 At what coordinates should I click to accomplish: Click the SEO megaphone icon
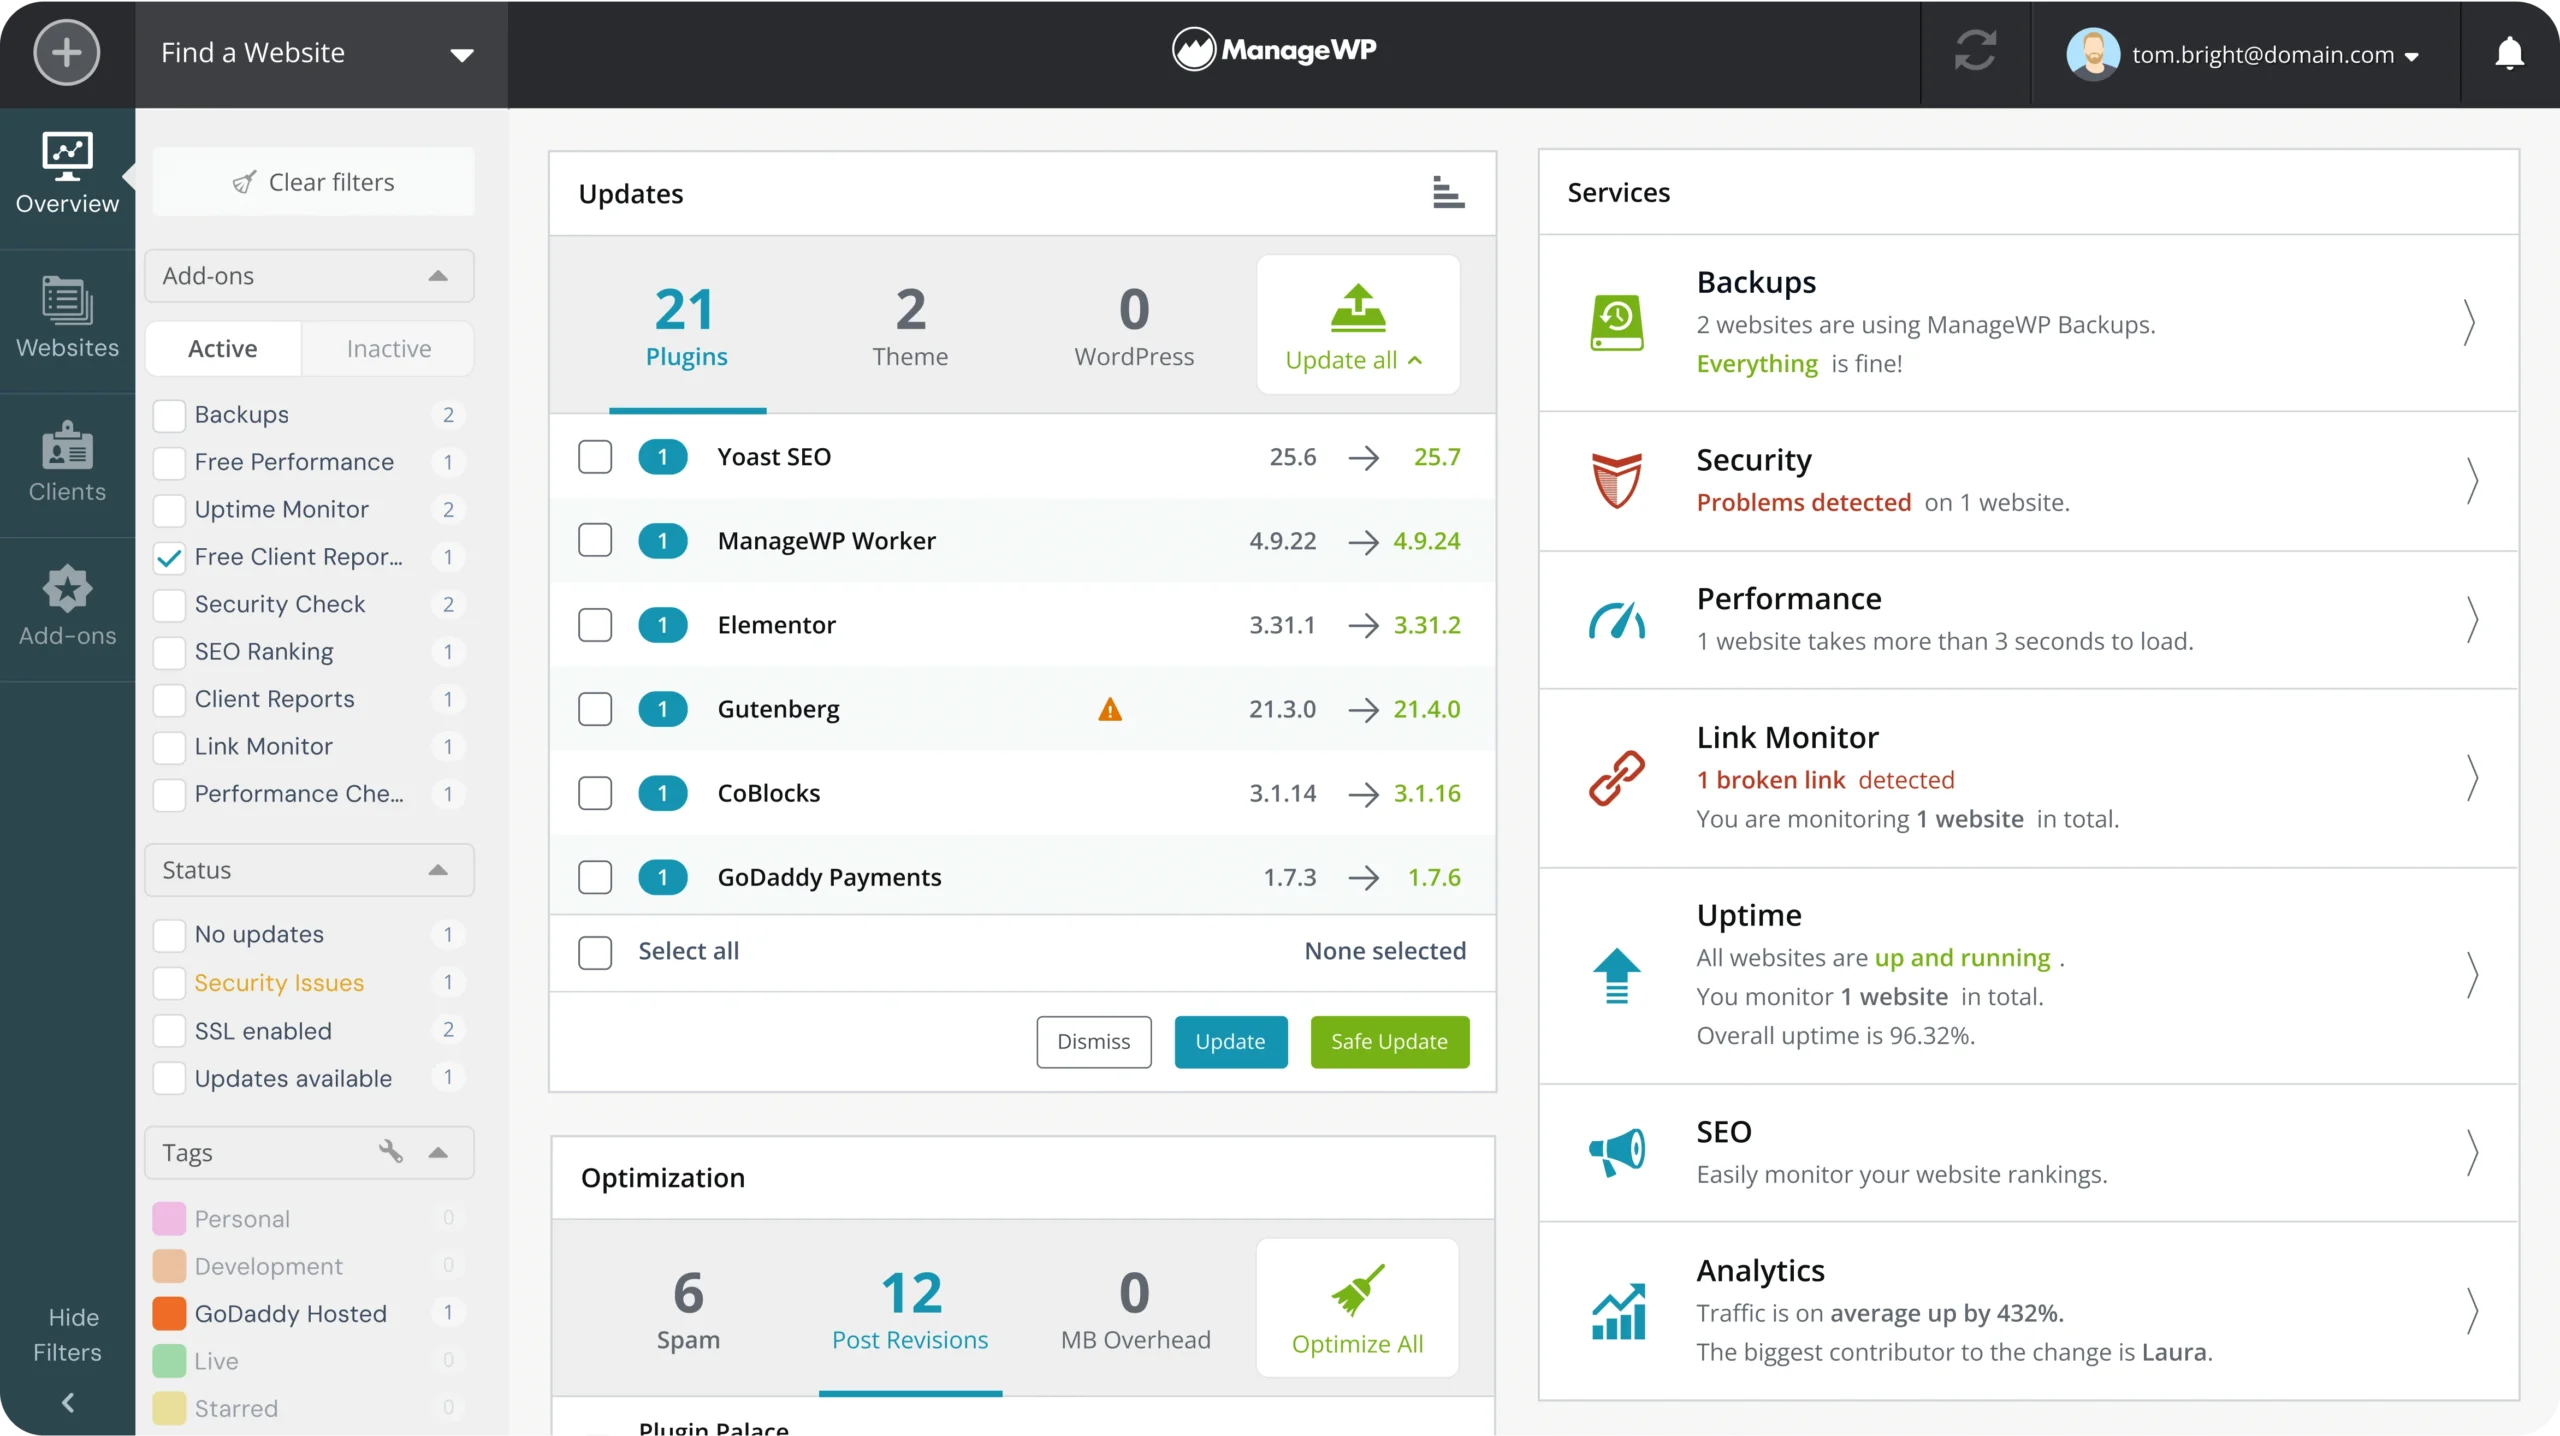tap(1617, 1152)
